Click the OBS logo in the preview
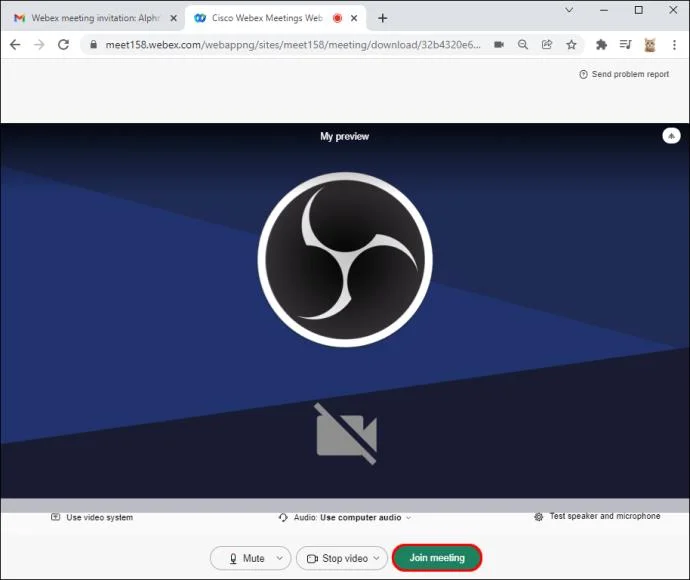Viewport: 690px width, 580px height. pyautogui.click(x=345, y=259)
